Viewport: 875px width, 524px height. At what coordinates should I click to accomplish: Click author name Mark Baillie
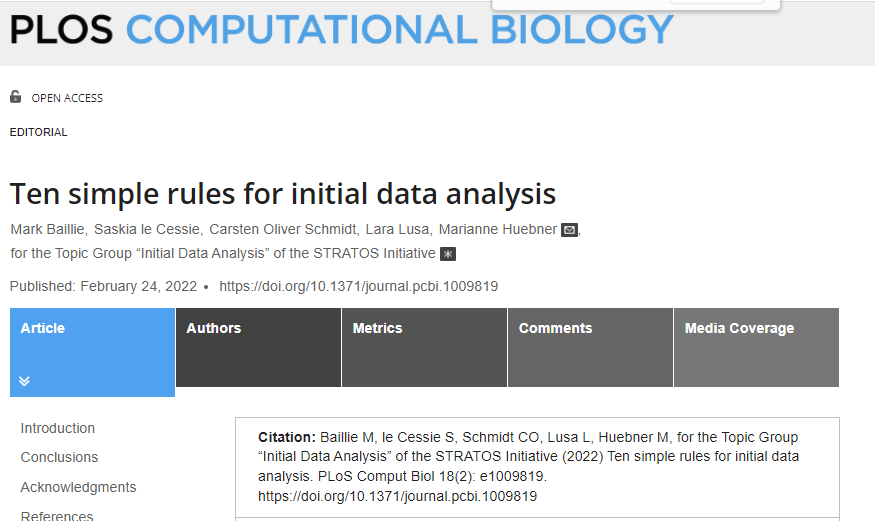[47, 229]
